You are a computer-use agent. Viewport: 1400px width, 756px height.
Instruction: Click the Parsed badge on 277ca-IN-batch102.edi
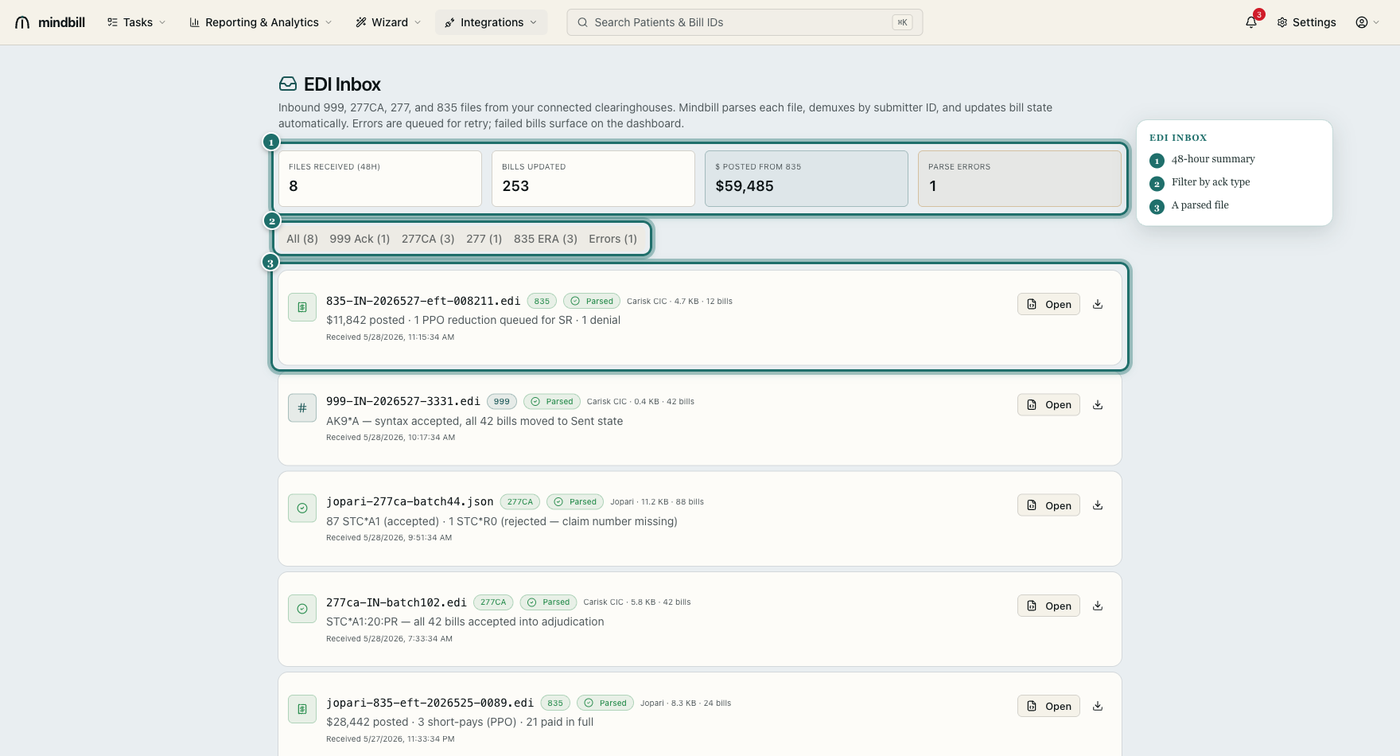click(549, 602)
